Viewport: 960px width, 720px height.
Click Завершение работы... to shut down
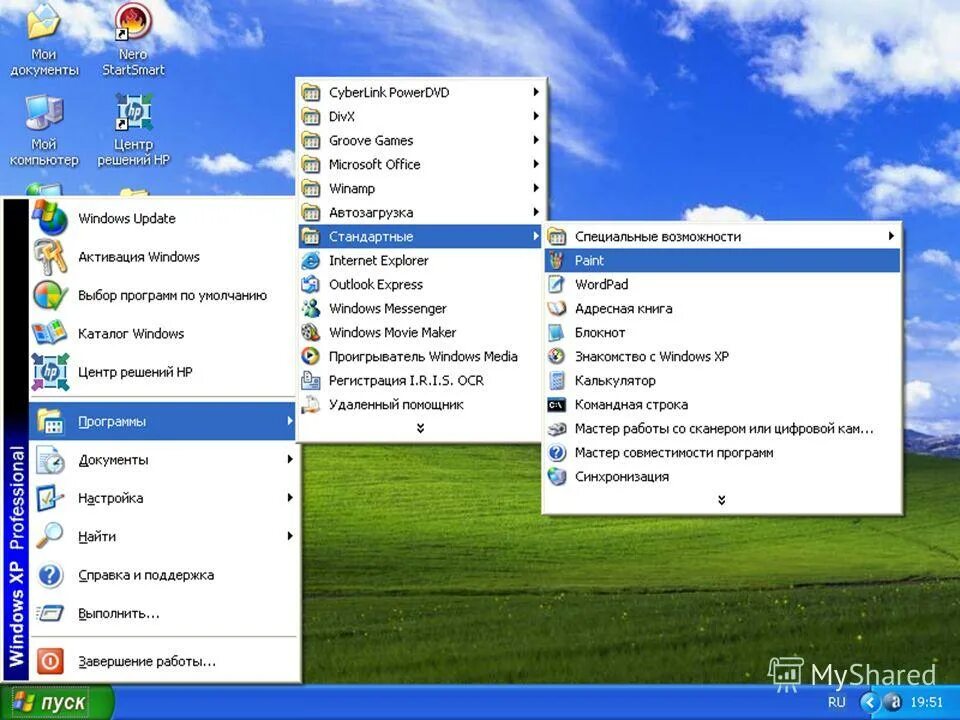(163, 661)
